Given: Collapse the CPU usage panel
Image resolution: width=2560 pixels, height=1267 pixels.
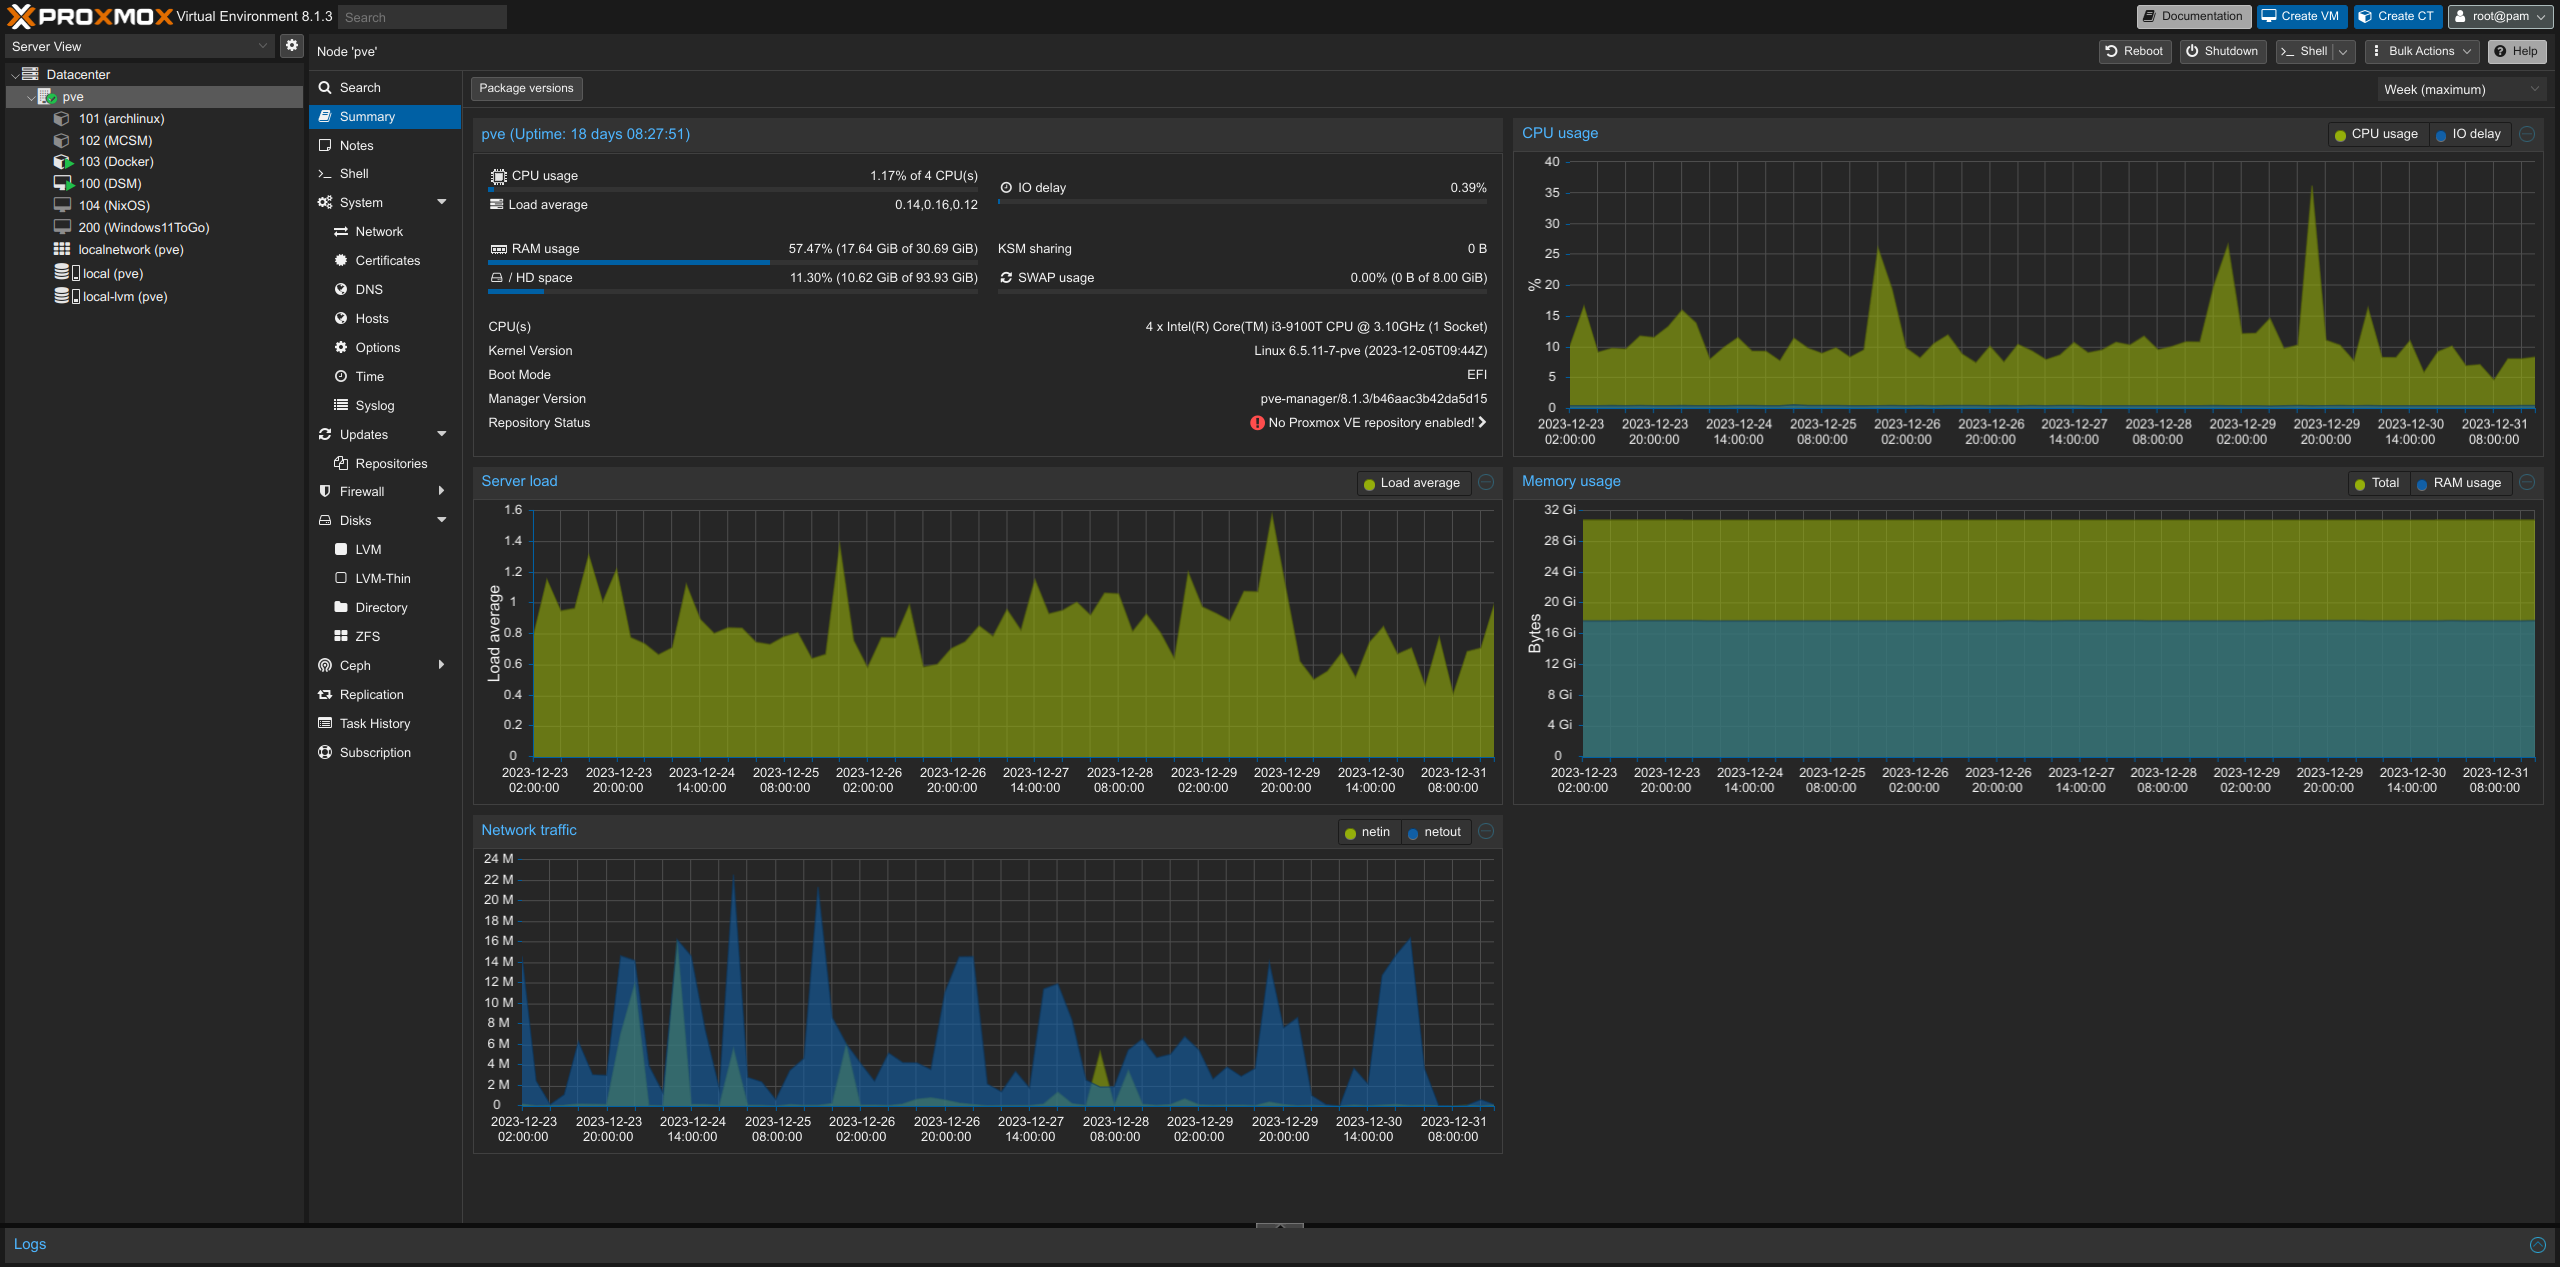Looking at the screenshot, I should coord(2527,134).
